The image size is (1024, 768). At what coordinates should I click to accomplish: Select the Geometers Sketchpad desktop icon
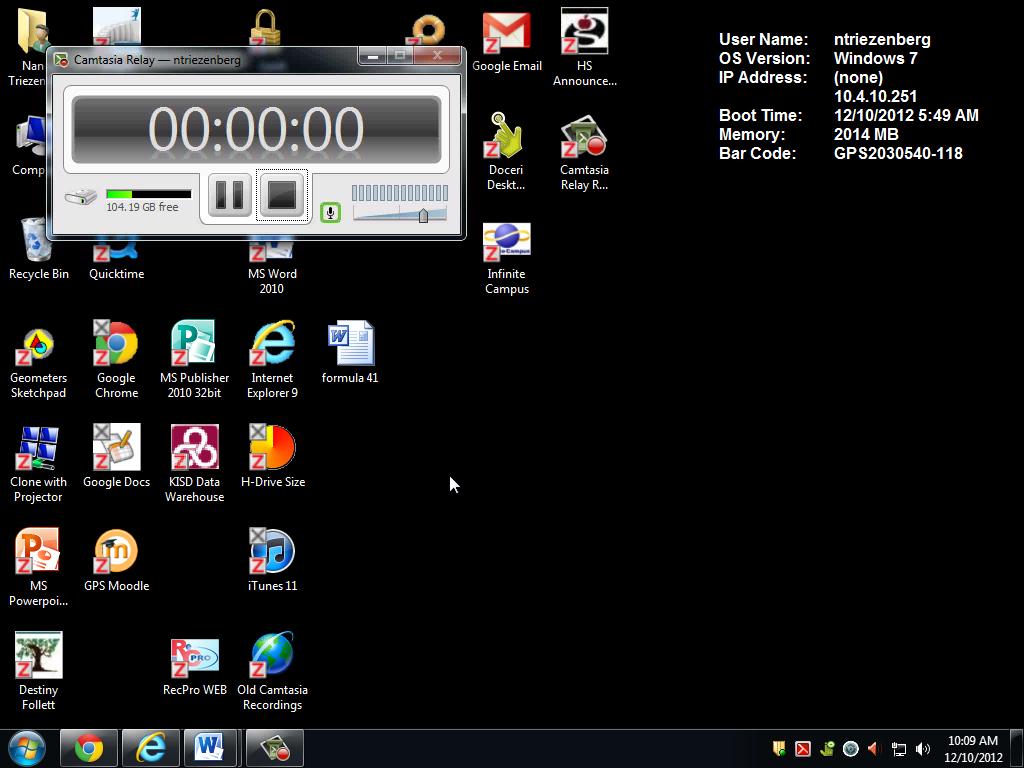click(38, 364)
